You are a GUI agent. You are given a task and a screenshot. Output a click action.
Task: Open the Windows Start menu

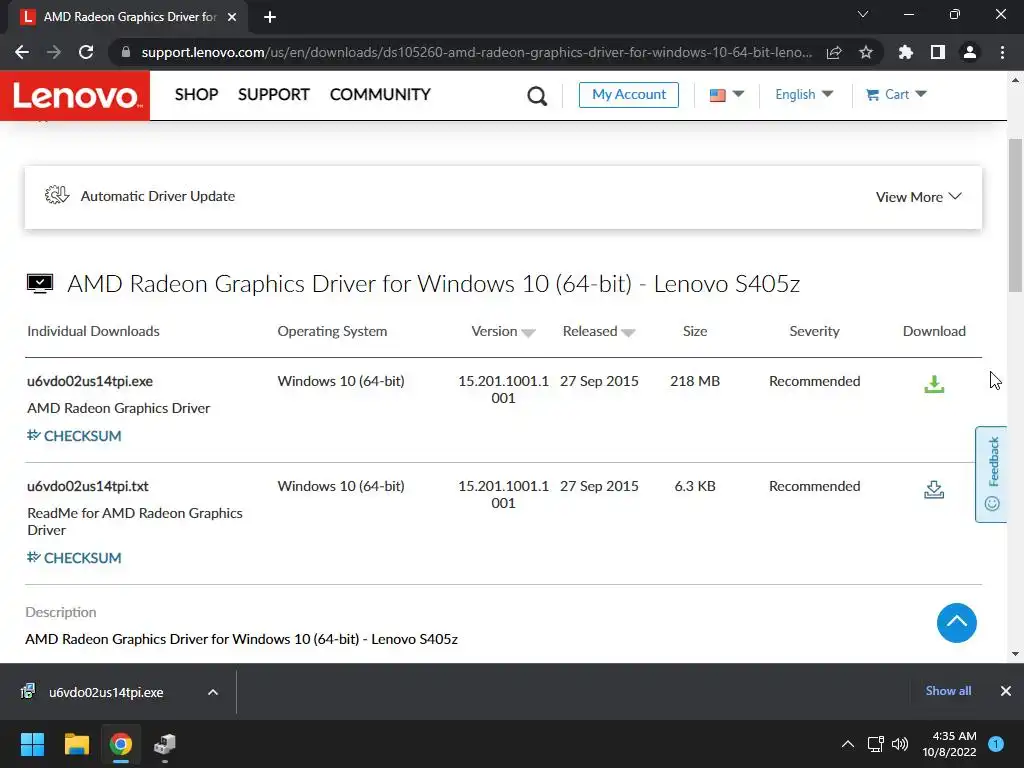point(32,744)
